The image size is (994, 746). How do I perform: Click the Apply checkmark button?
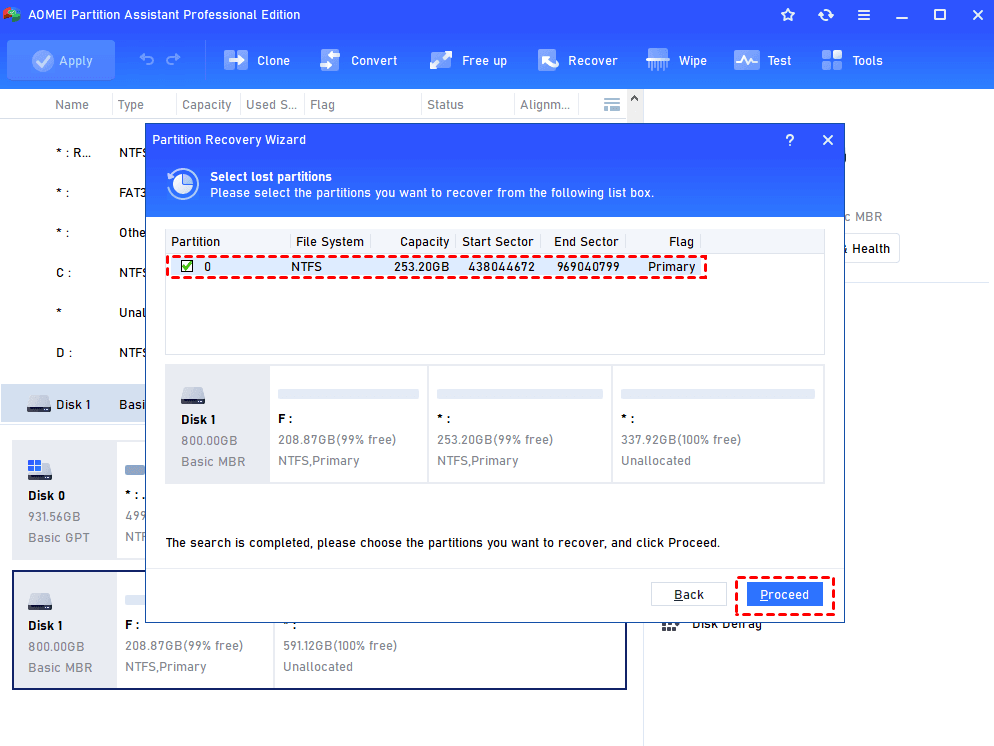pyautogui.click(x=61, y=61)
